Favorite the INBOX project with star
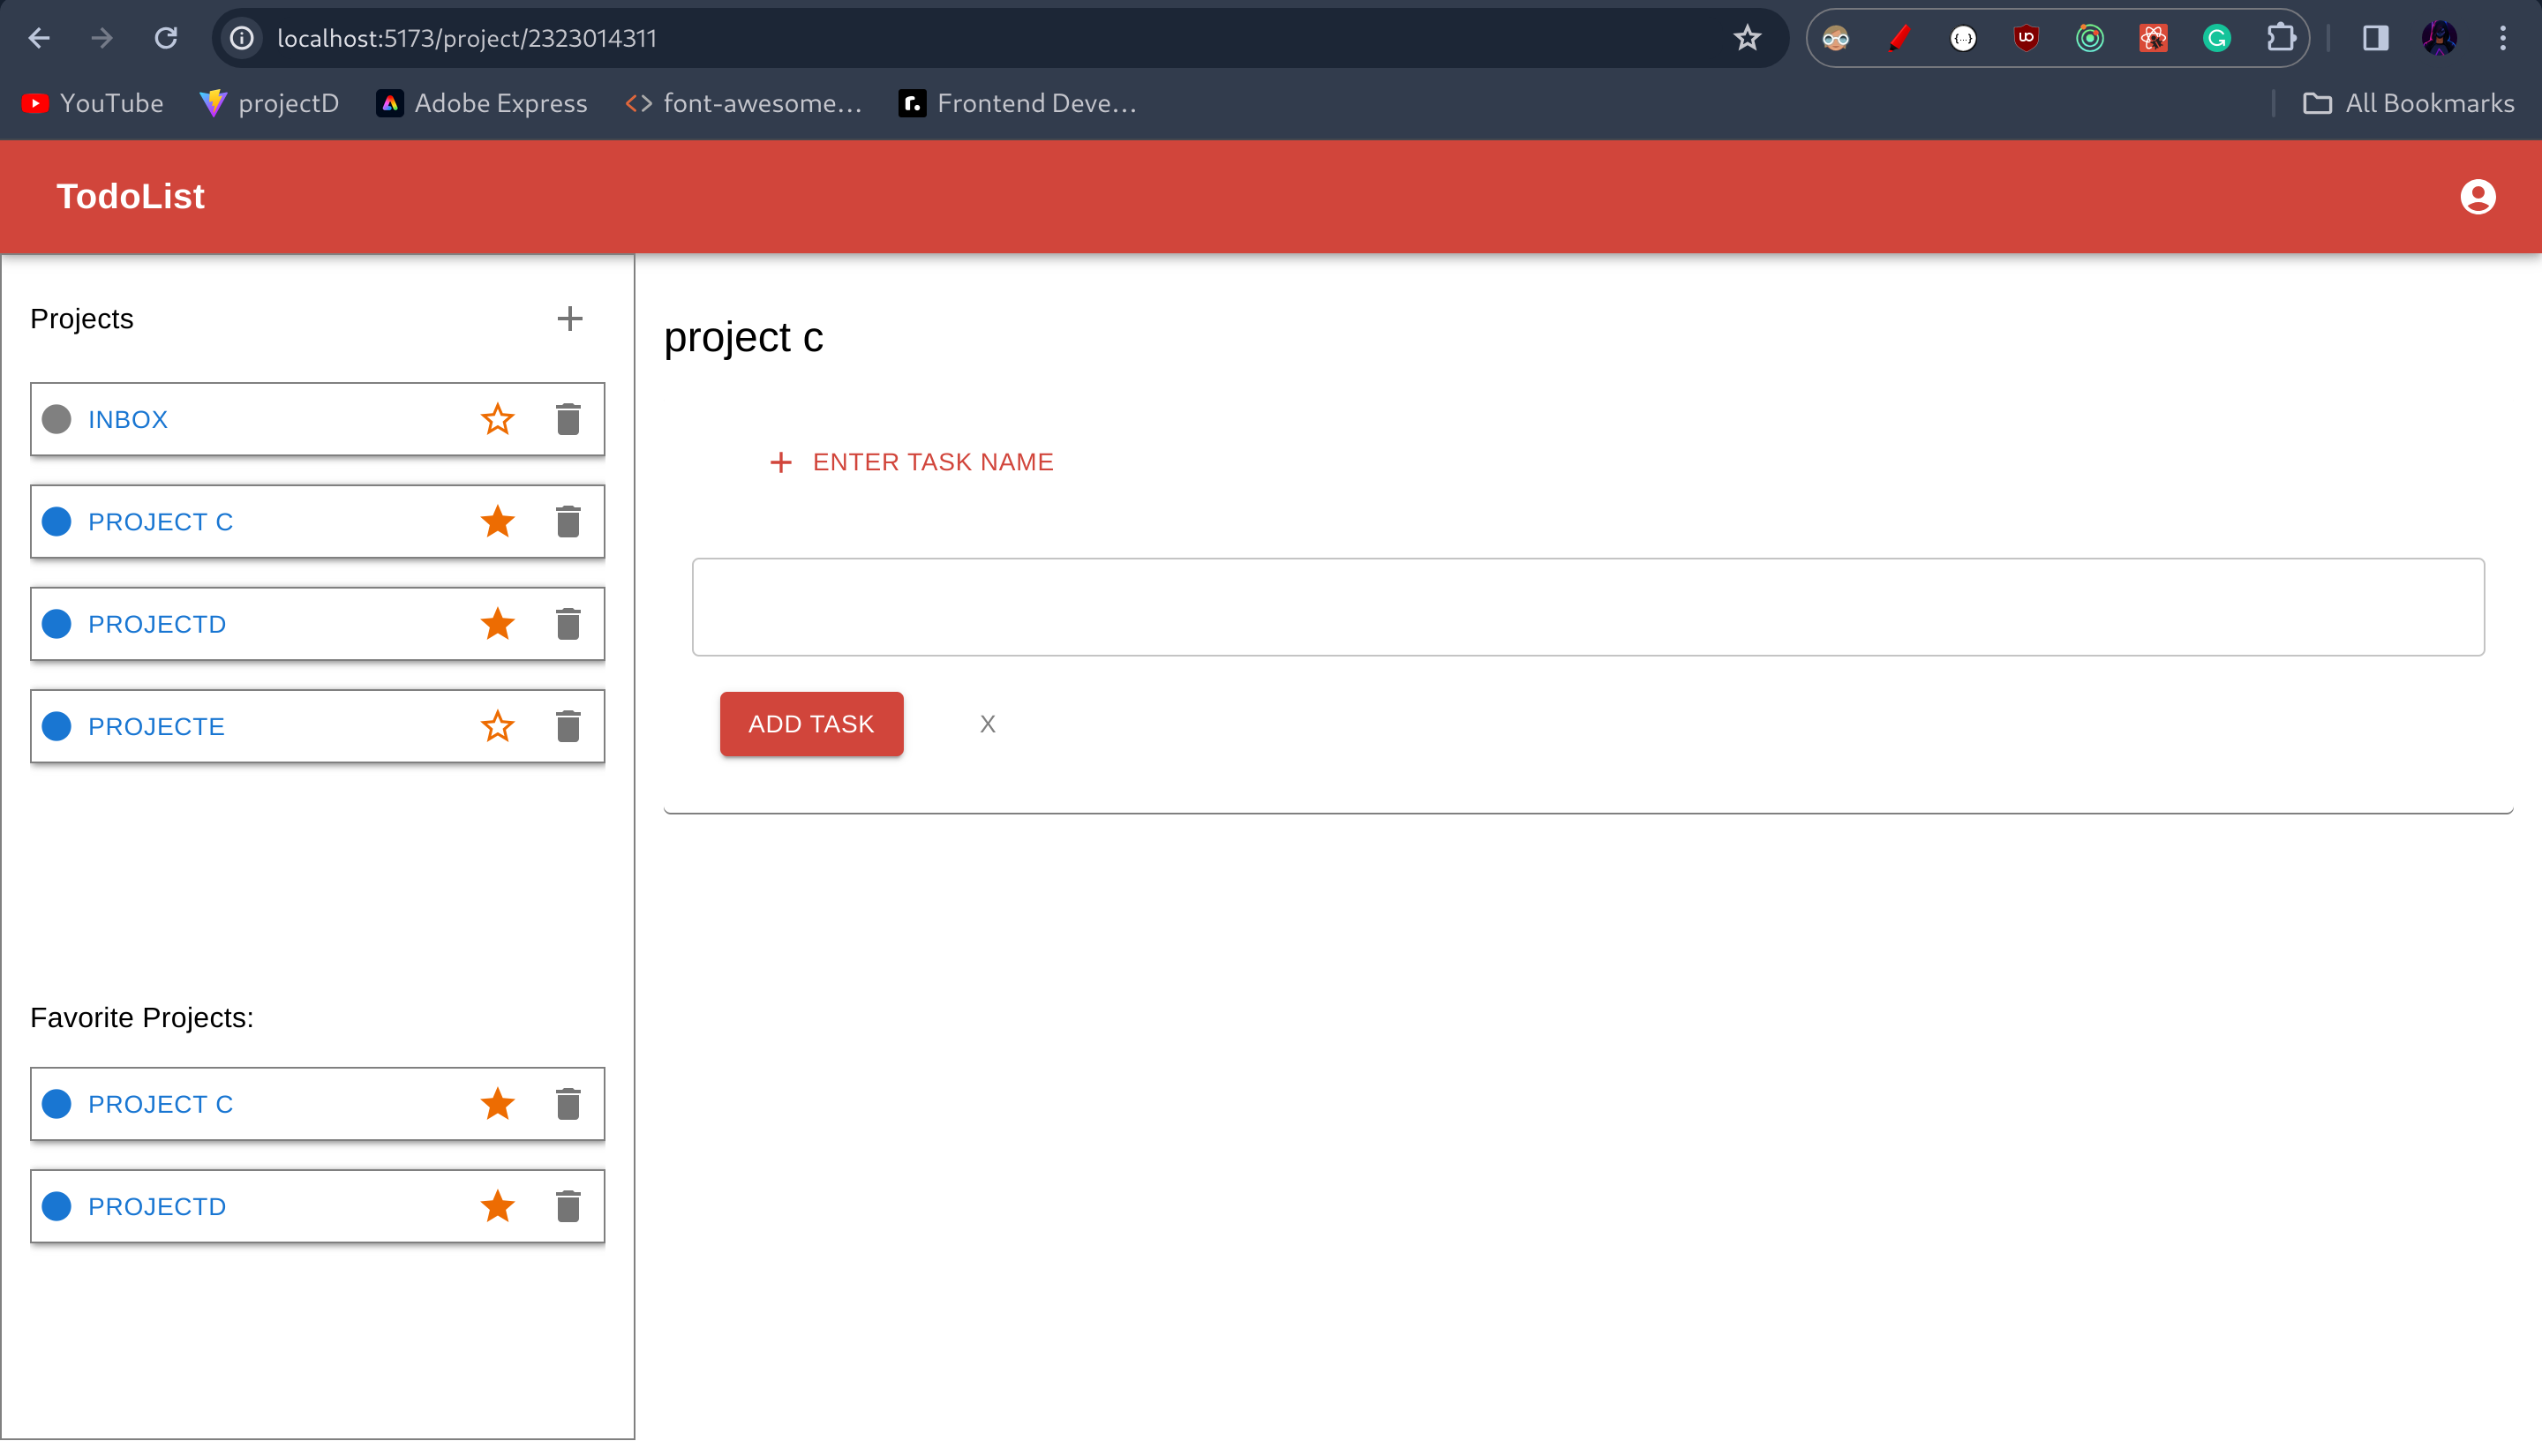Screen dimensions: 2542x1456 (497, 419)
